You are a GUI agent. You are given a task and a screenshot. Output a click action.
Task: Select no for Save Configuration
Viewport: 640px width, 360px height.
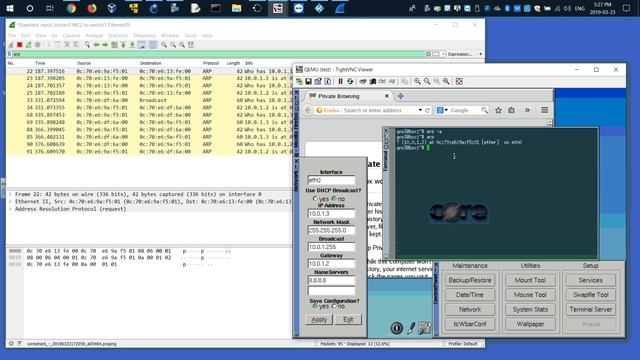coord(334,306)
